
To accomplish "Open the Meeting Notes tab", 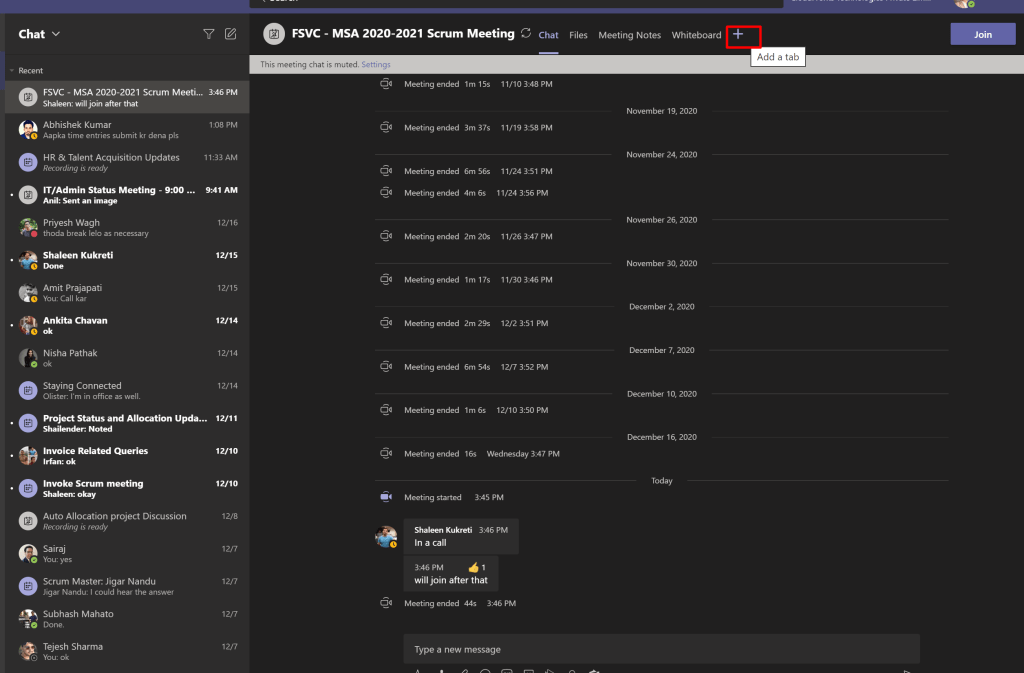I will (x=629, y=35).
